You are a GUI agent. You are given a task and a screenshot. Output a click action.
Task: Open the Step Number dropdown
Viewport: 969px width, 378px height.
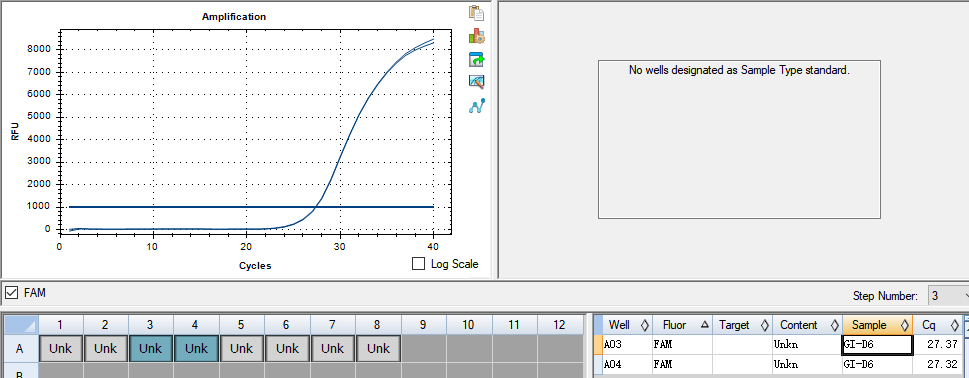(x=948, y=296)
